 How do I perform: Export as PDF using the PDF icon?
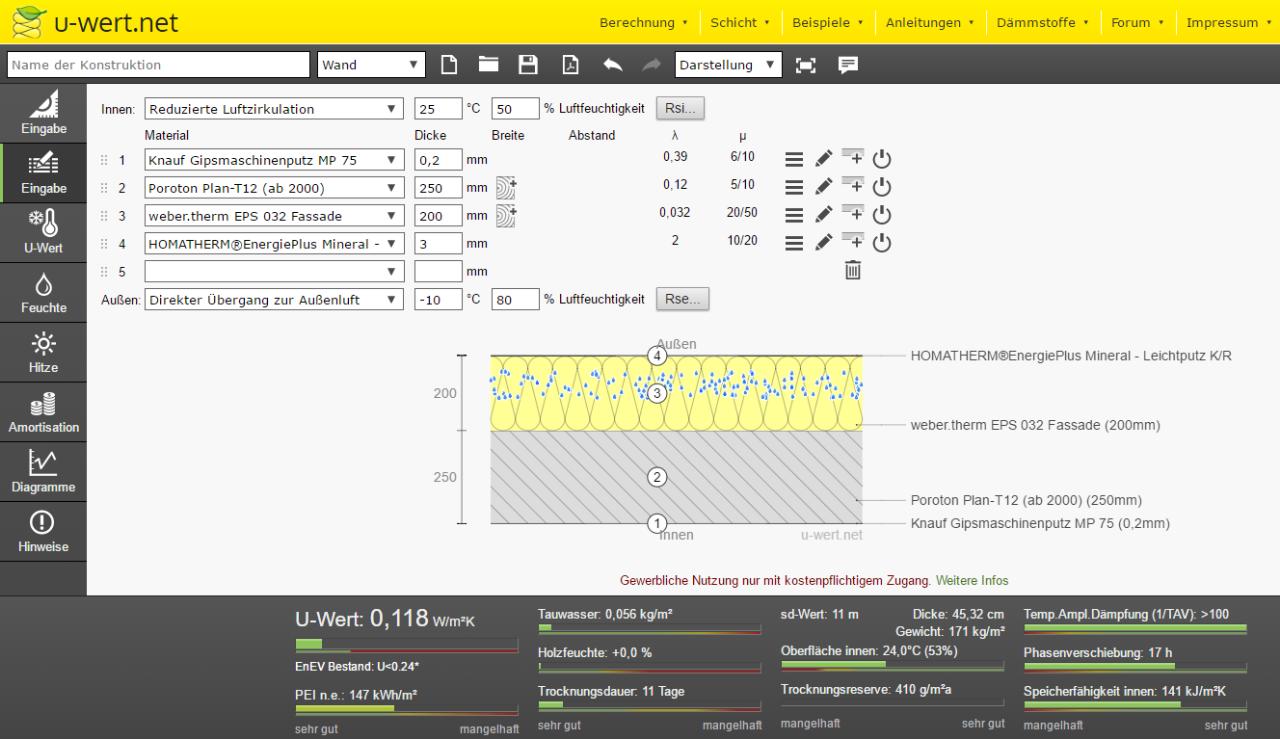pyautogui.click(x=569, y=65)
